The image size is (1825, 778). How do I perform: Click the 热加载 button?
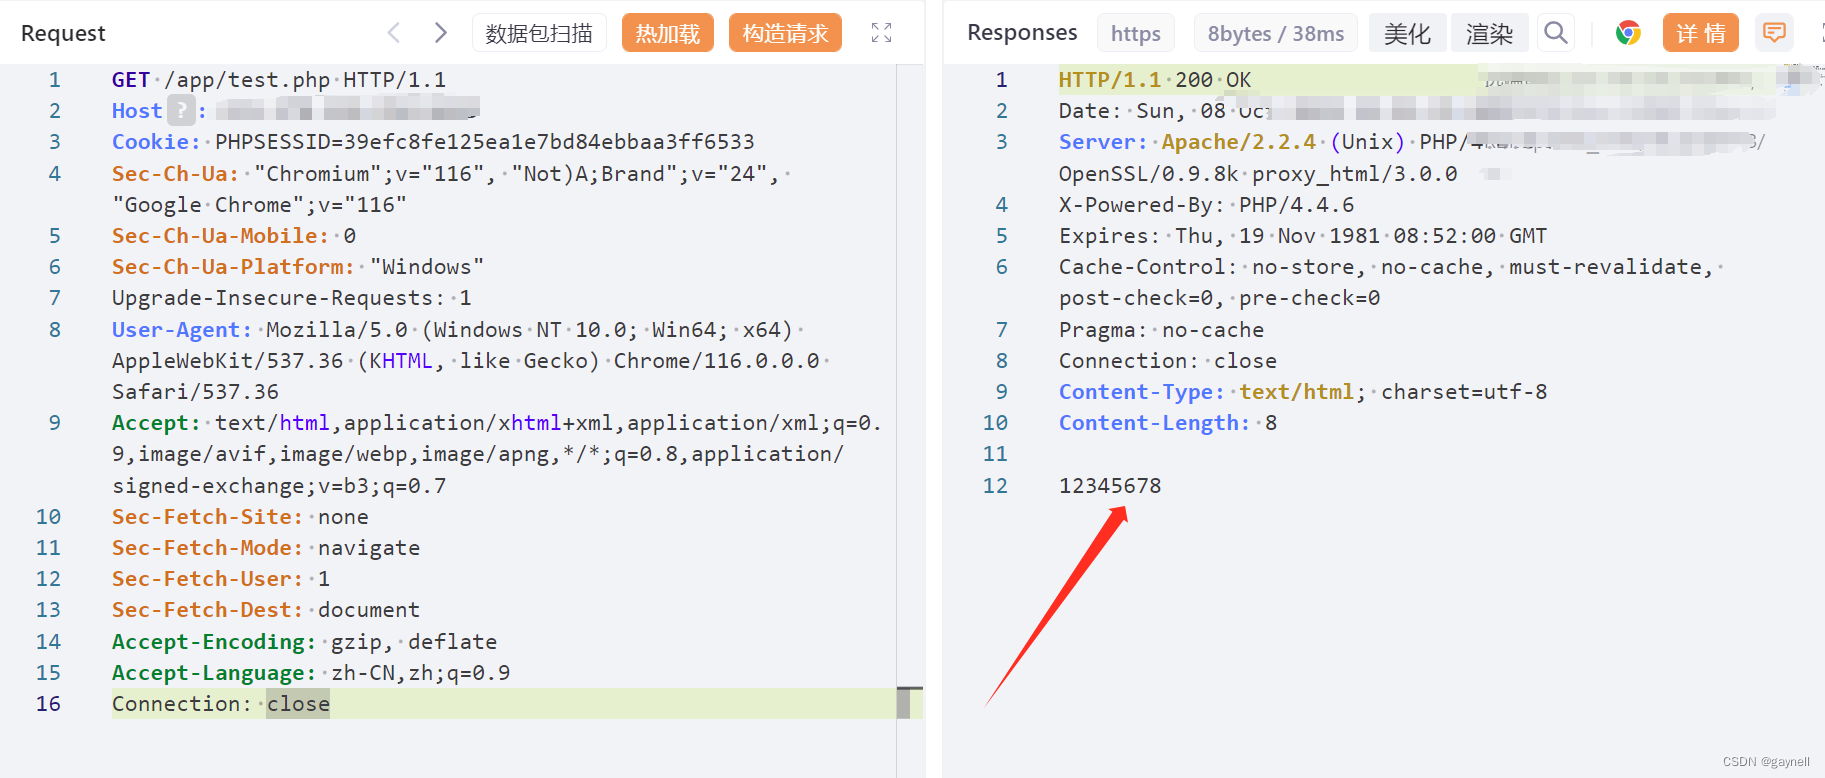[667, 33]
